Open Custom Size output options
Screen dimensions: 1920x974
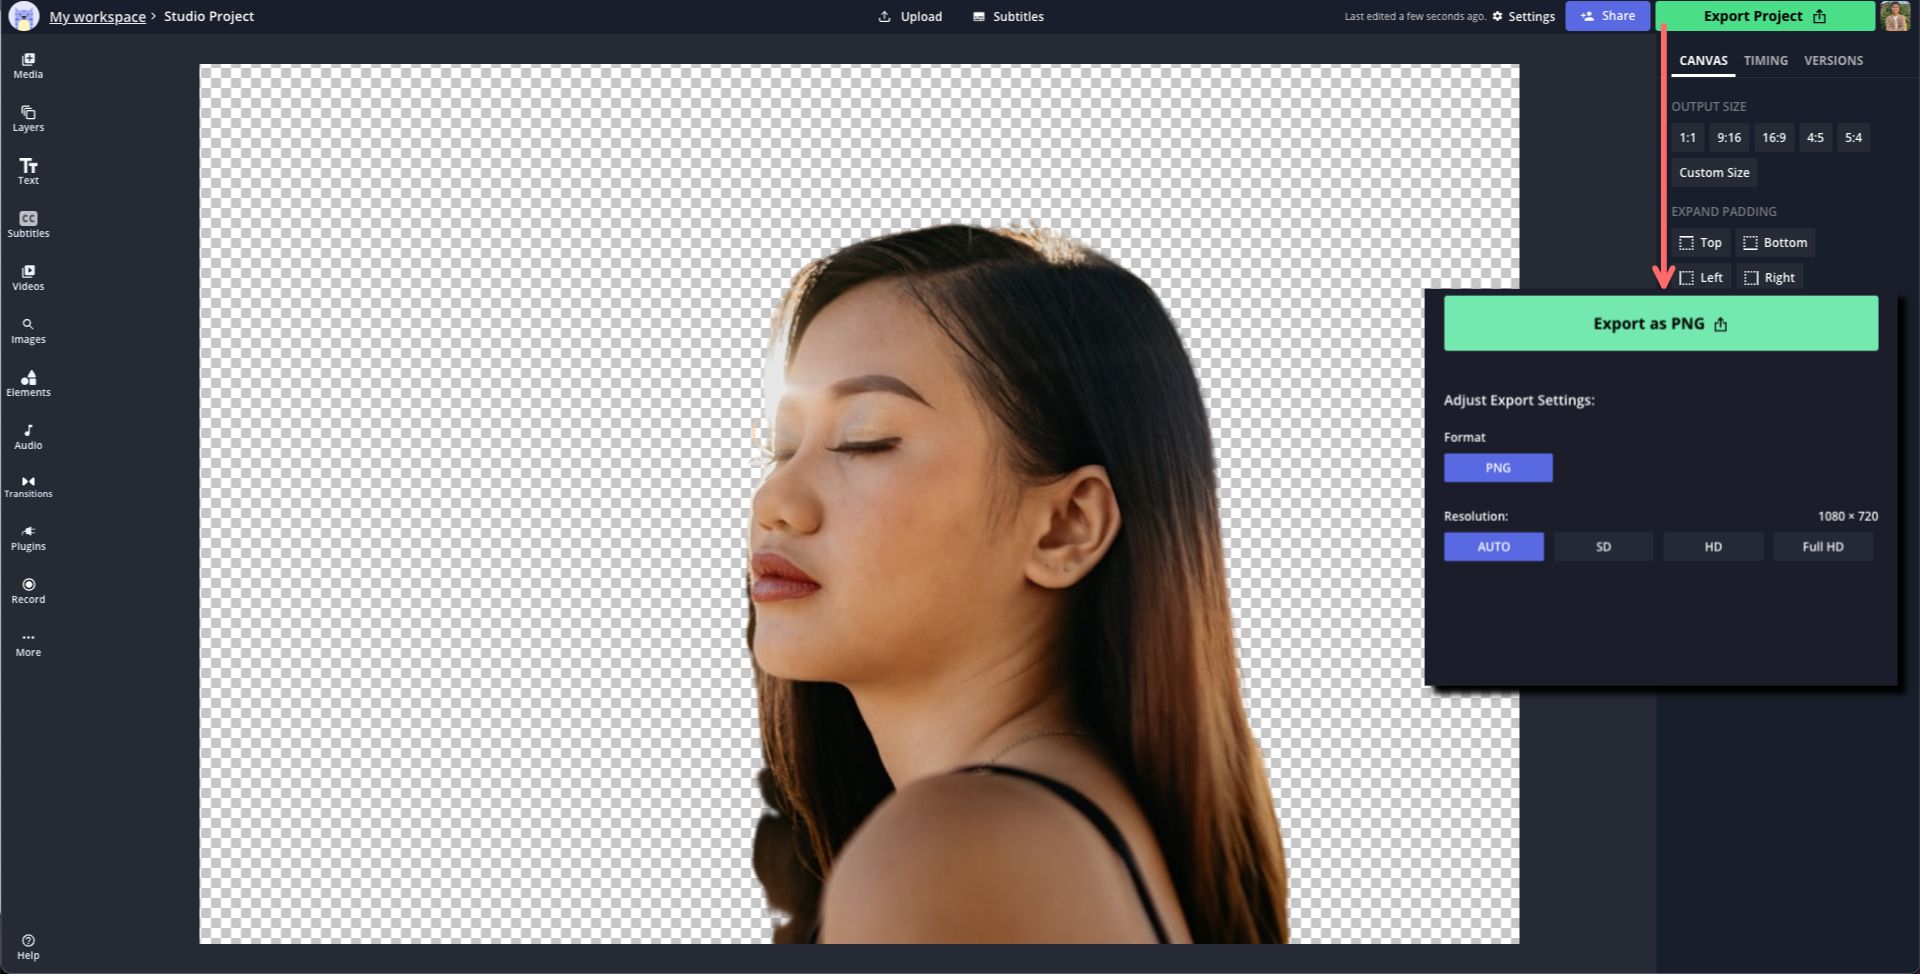coord(1714,173)
